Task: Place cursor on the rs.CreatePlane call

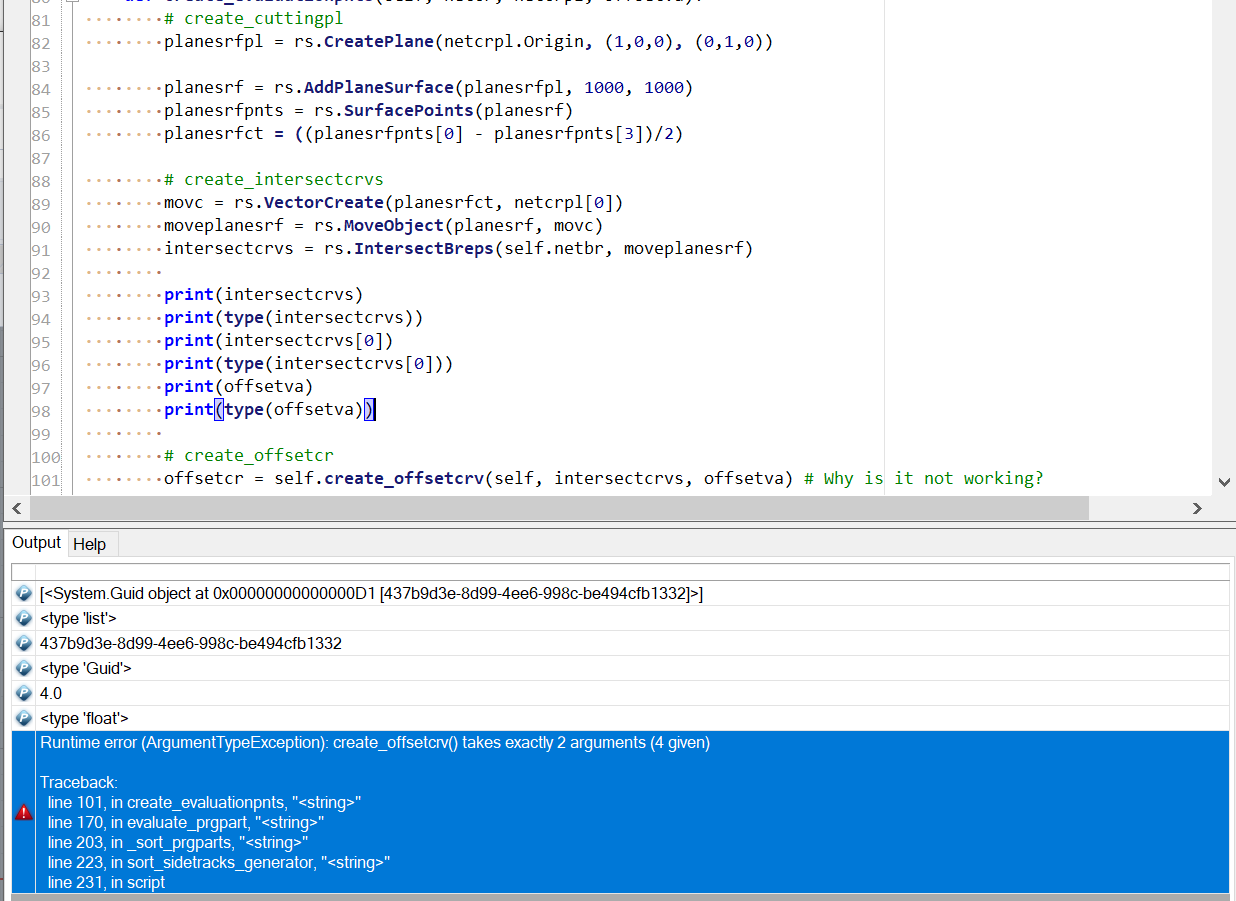Action: click(365, 42)
